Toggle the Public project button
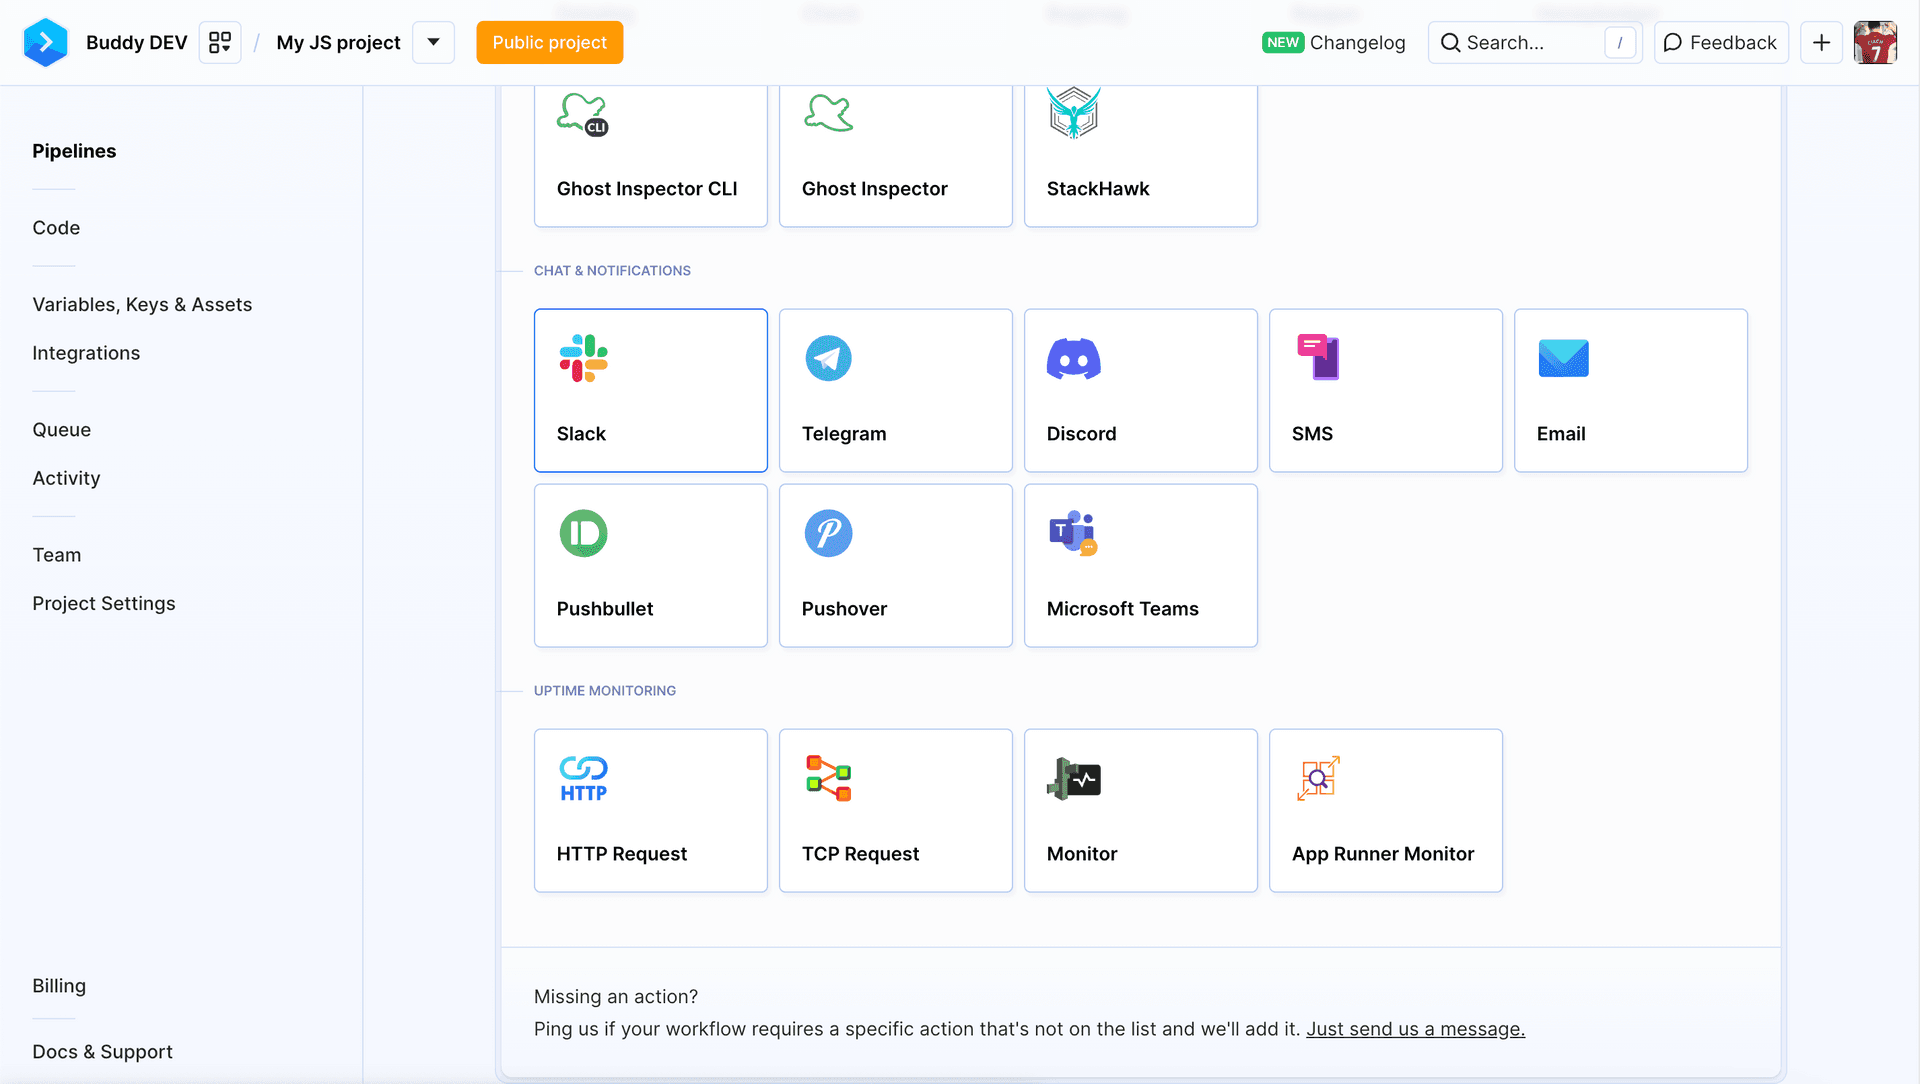Screen dimensions: 1920x1084 [x=549, y=42]
